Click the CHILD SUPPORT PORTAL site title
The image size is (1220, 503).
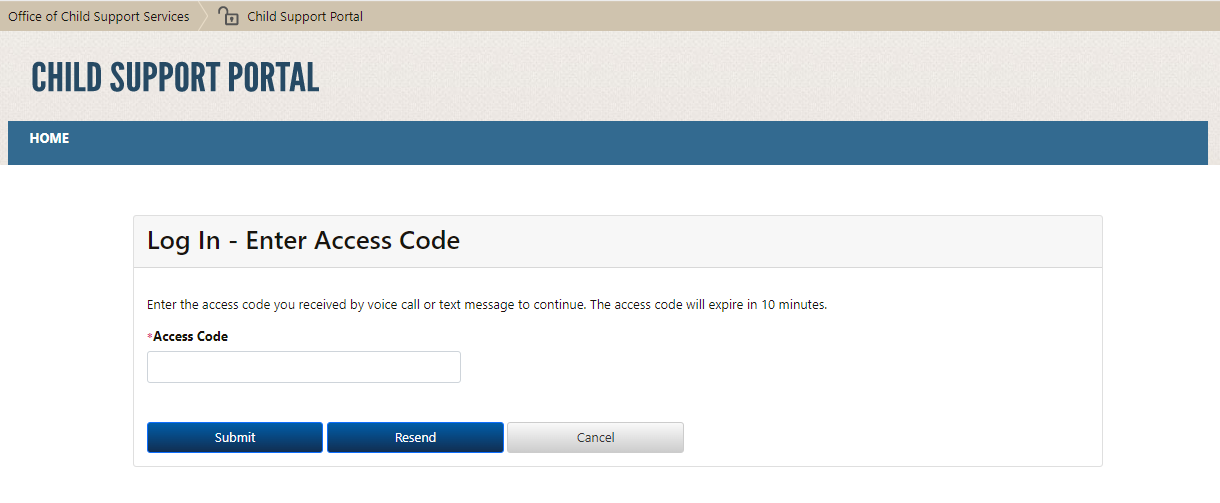[175, 78]
